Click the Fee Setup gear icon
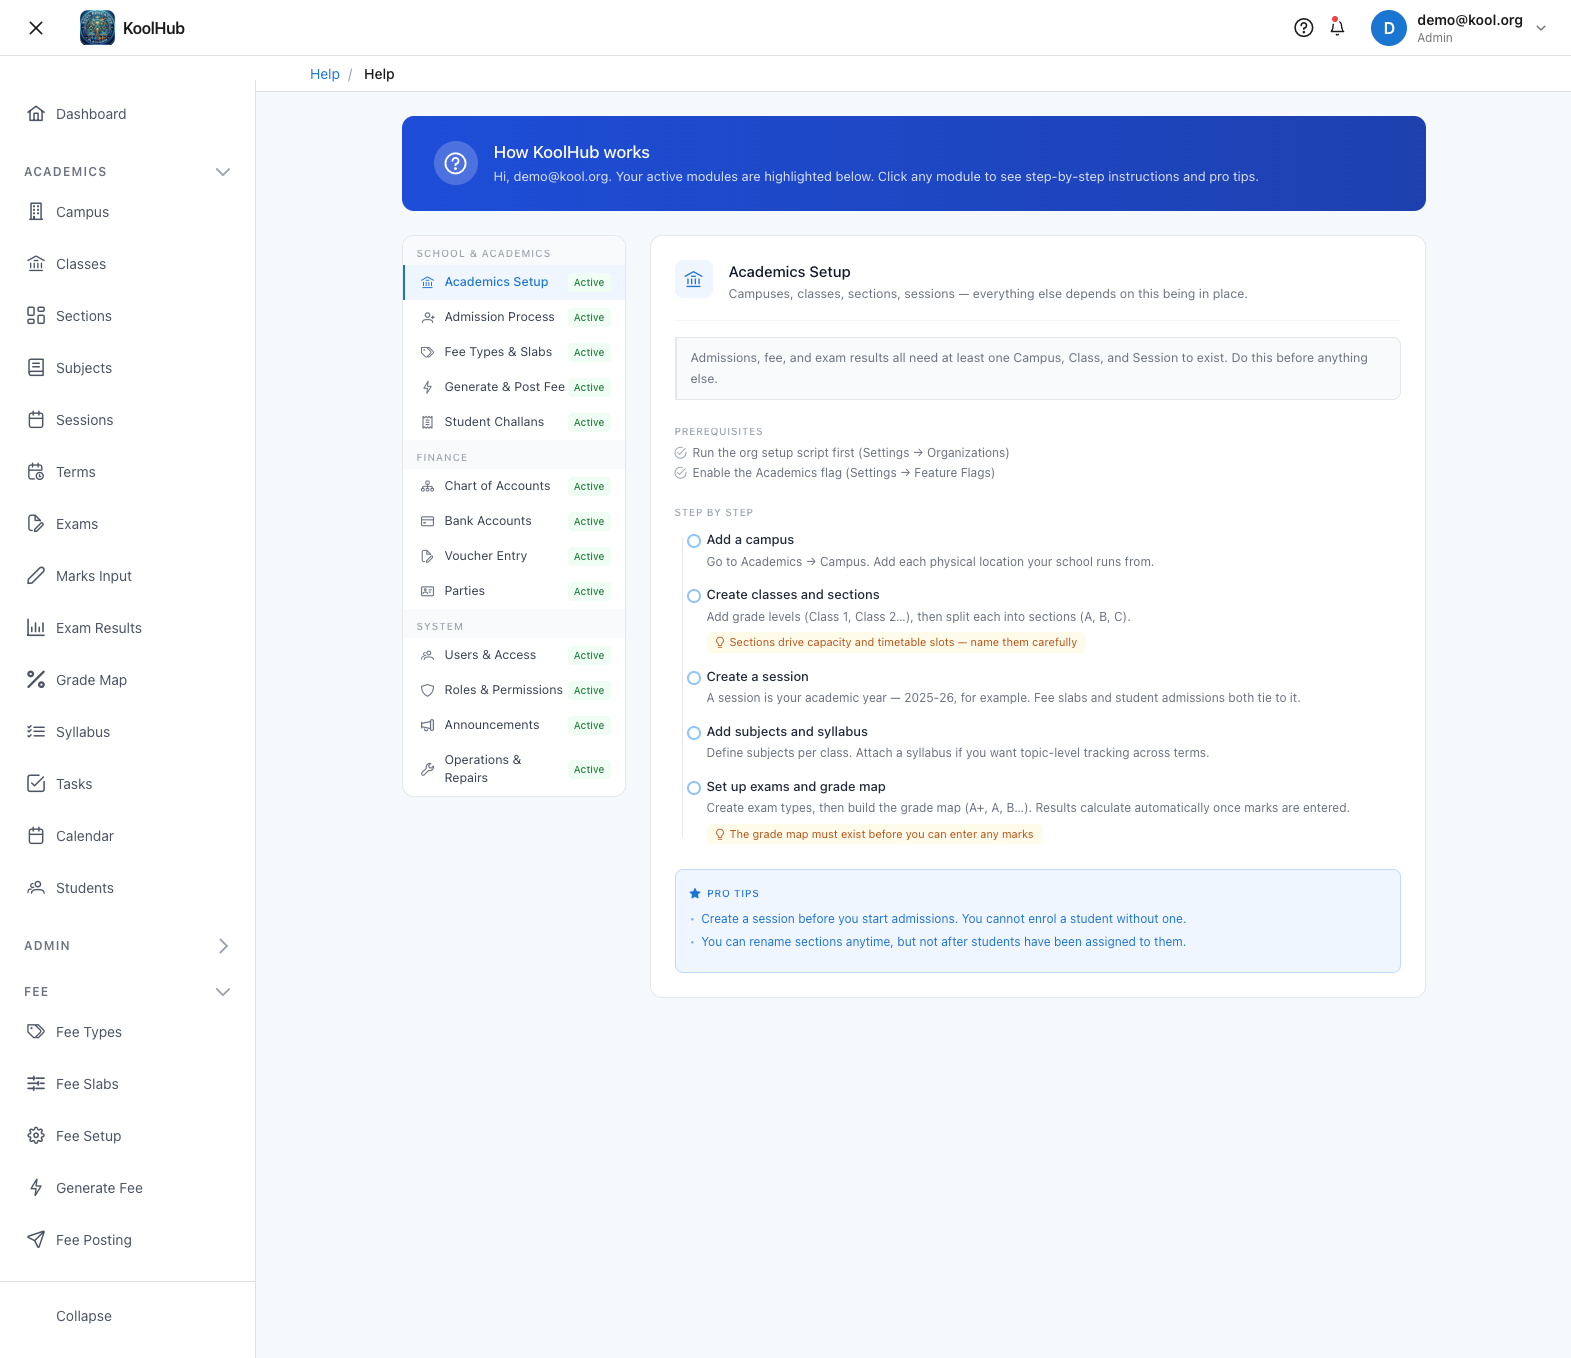The image size is (1571, 1358). [36, 1136]
